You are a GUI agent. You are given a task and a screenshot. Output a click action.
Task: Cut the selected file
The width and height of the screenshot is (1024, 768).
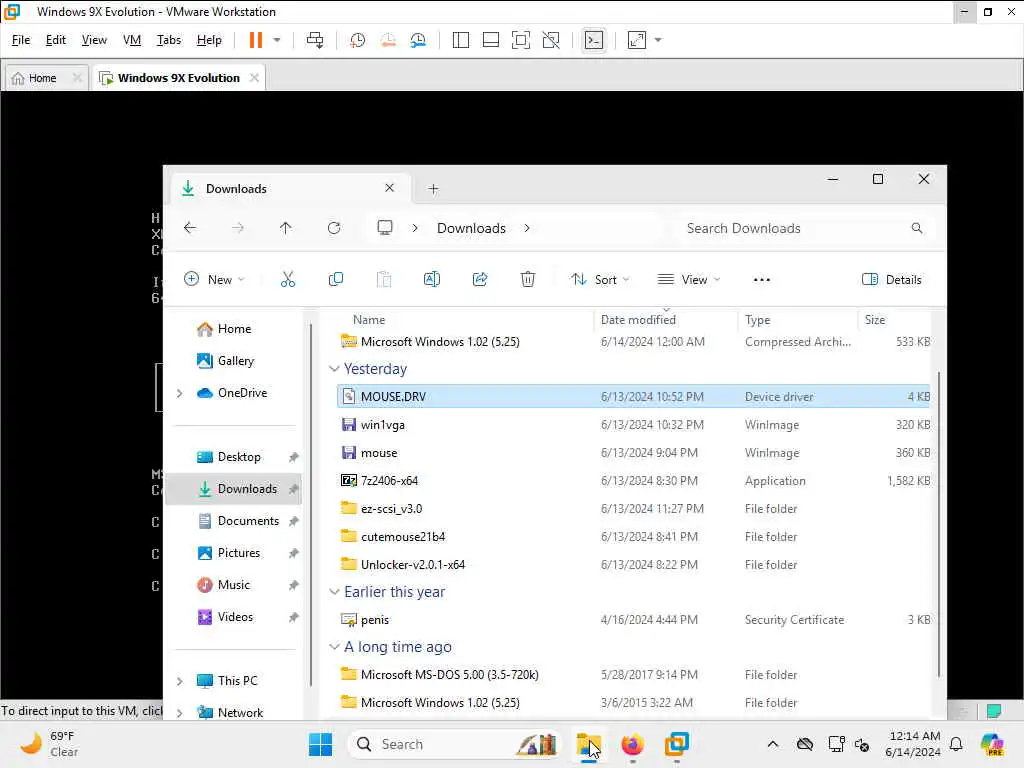pyautogui.click(x=287, y=280)
